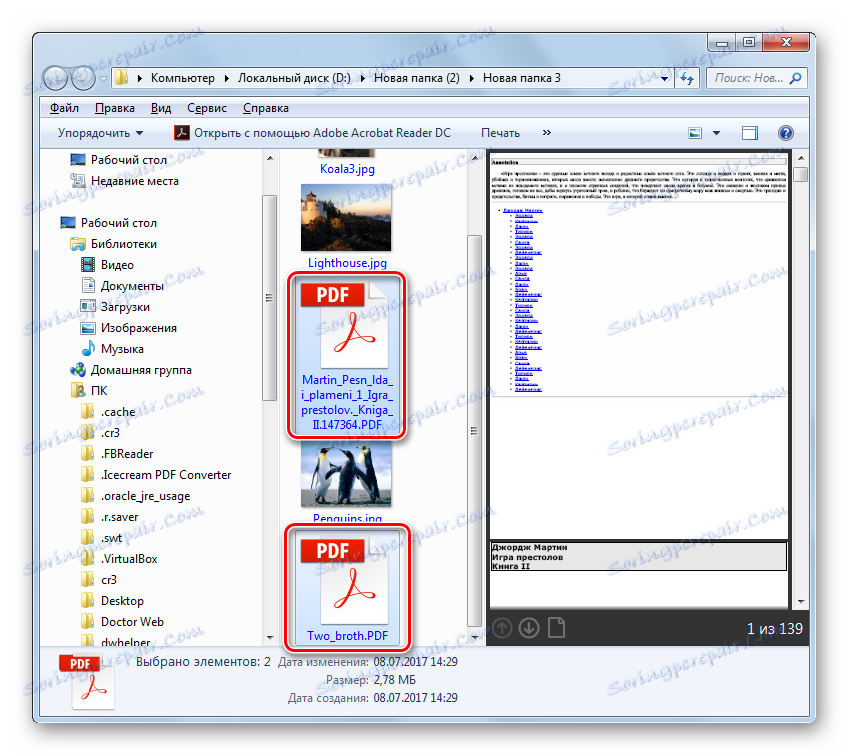
Task: Select the .VirtualBox folder
Action: click(129, 559)
